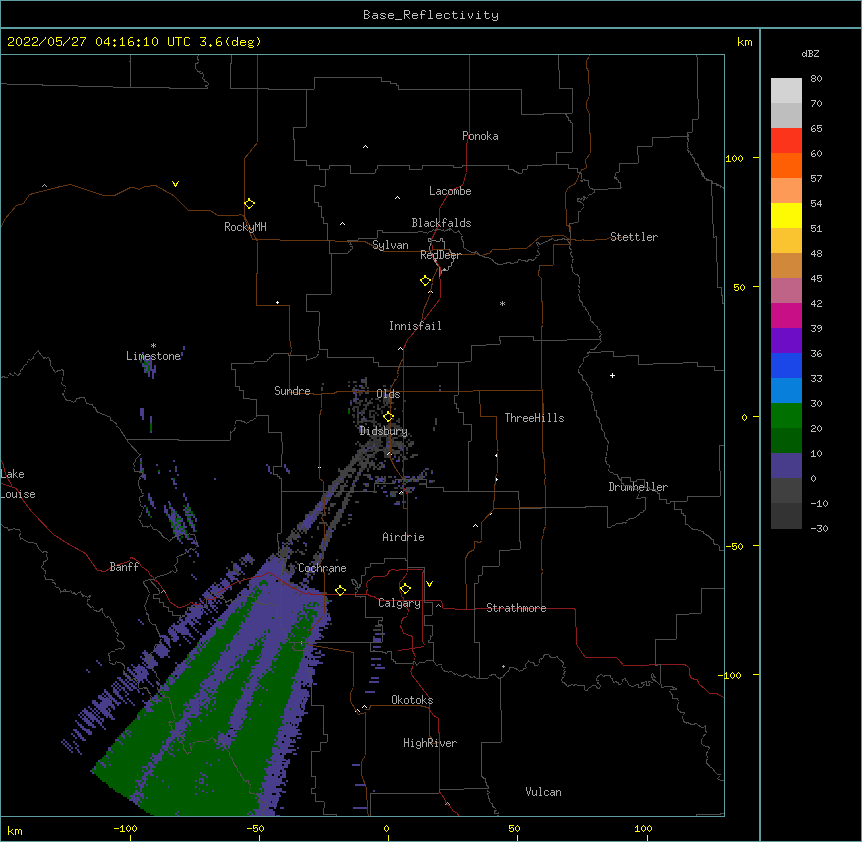Image resolution: width=862 pixels, height=842 pixels.
Task: Pick the light gray 70-80 dBZ swatch
Action: pos(786,90)
